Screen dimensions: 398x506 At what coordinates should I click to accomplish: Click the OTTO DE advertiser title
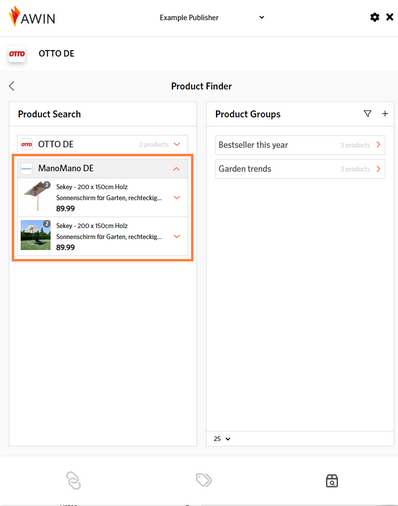[56, 54]
